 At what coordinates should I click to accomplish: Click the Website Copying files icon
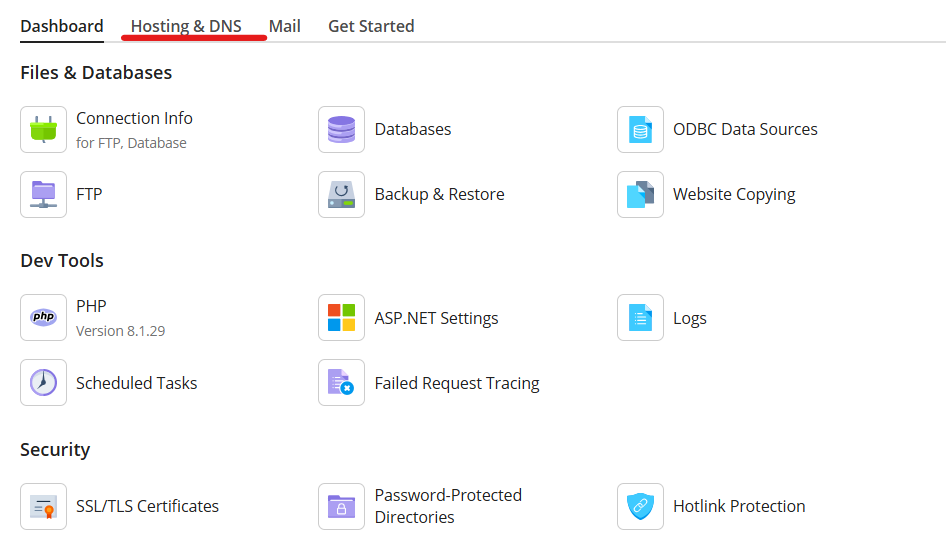pyautogui.click(x=640, y=195)
